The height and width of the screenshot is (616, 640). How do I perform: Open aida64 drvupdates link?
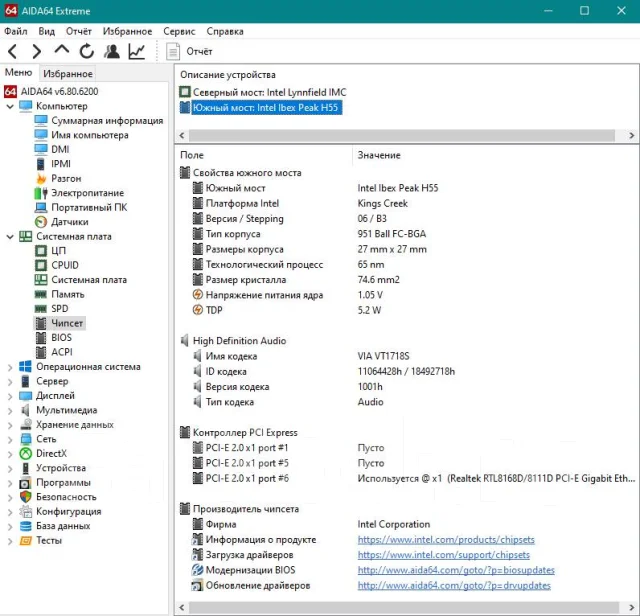[x=454, y=585]
